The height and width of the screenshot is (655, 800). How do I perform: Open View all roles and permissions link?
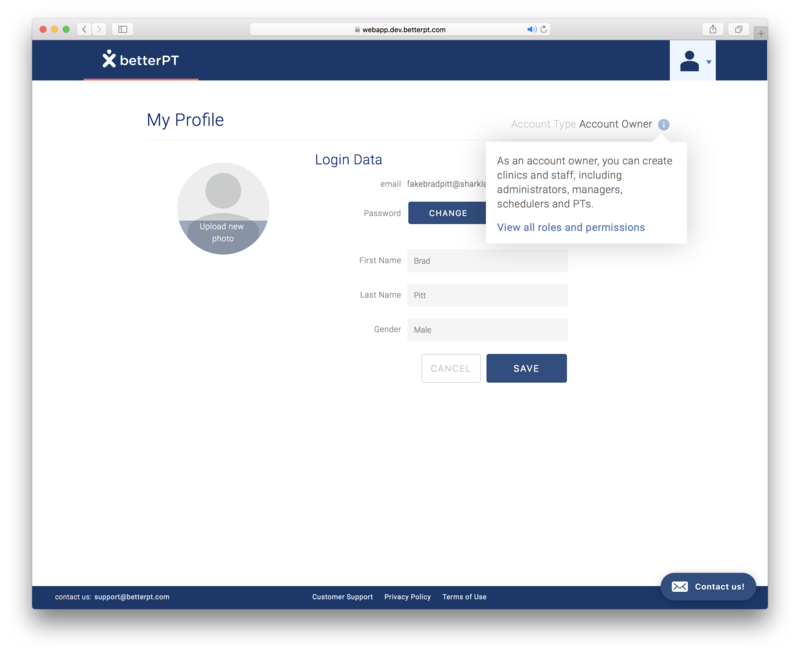(x=570, y=228)
